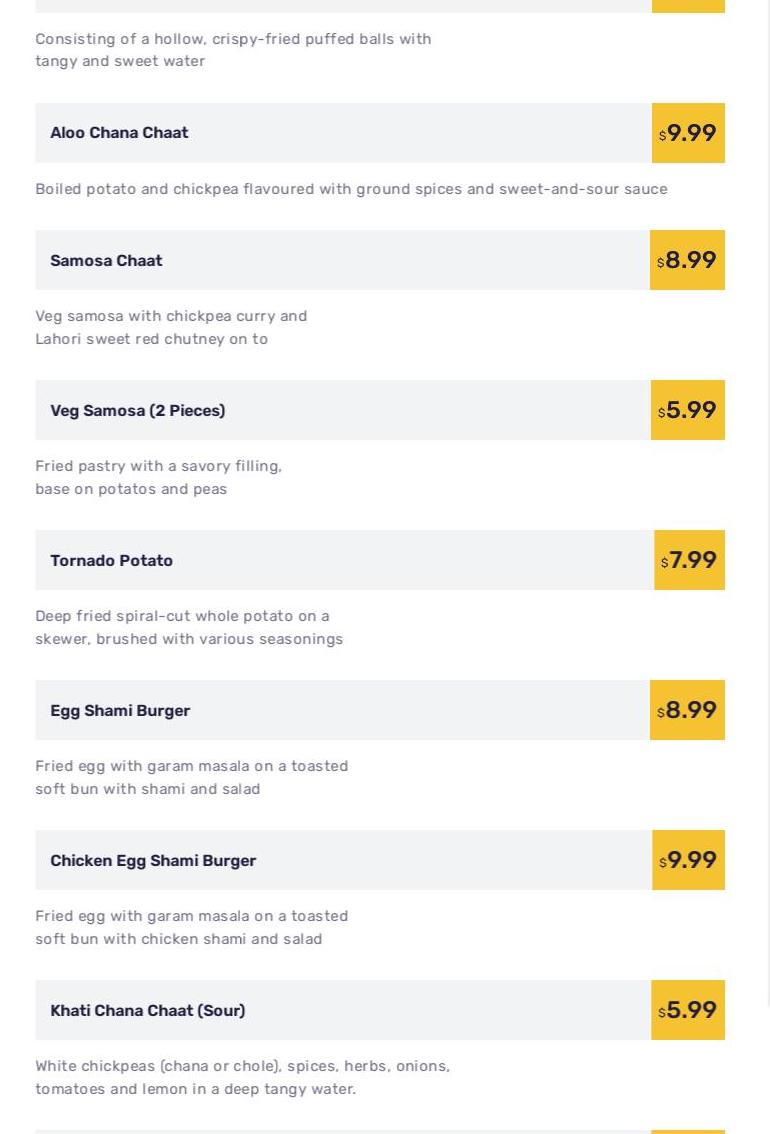Click the Aloo Chana Chaat item name
770x1134 pixels.
click(119, 133)
